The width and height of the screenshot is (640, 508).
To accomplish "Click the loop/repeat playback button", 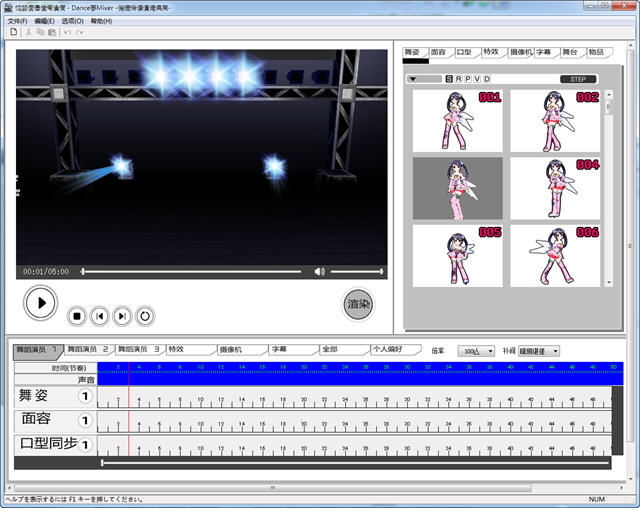I will pos(145,316).
